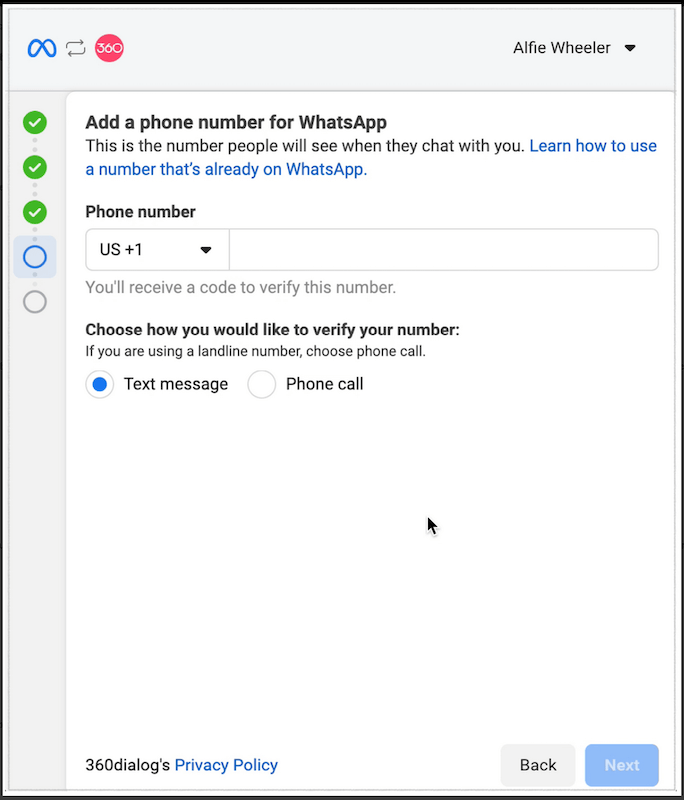This screenshot has height=800, width=684.
Task: Click the exchange arrows icon between logos
Action: [x=75, y=48]
